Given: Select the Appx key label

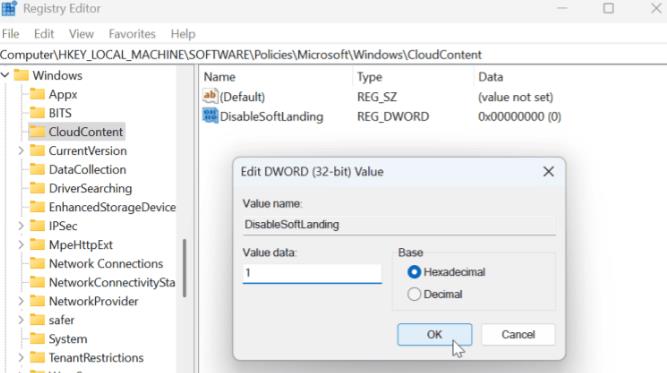Looking at the screenshot, I should 63,94.
